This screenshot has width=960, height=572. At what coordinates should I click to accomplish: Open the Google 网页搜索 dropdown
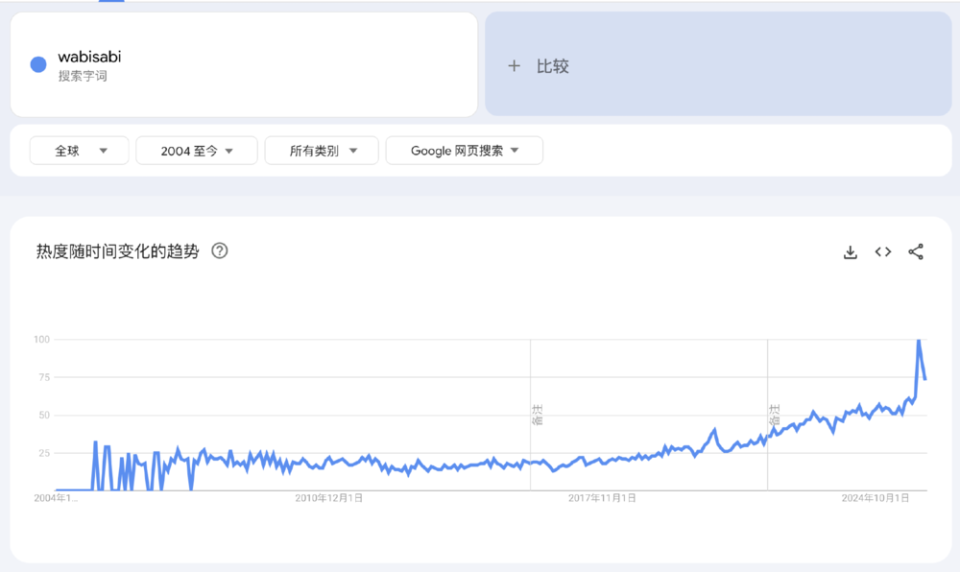tap(464, 151)
